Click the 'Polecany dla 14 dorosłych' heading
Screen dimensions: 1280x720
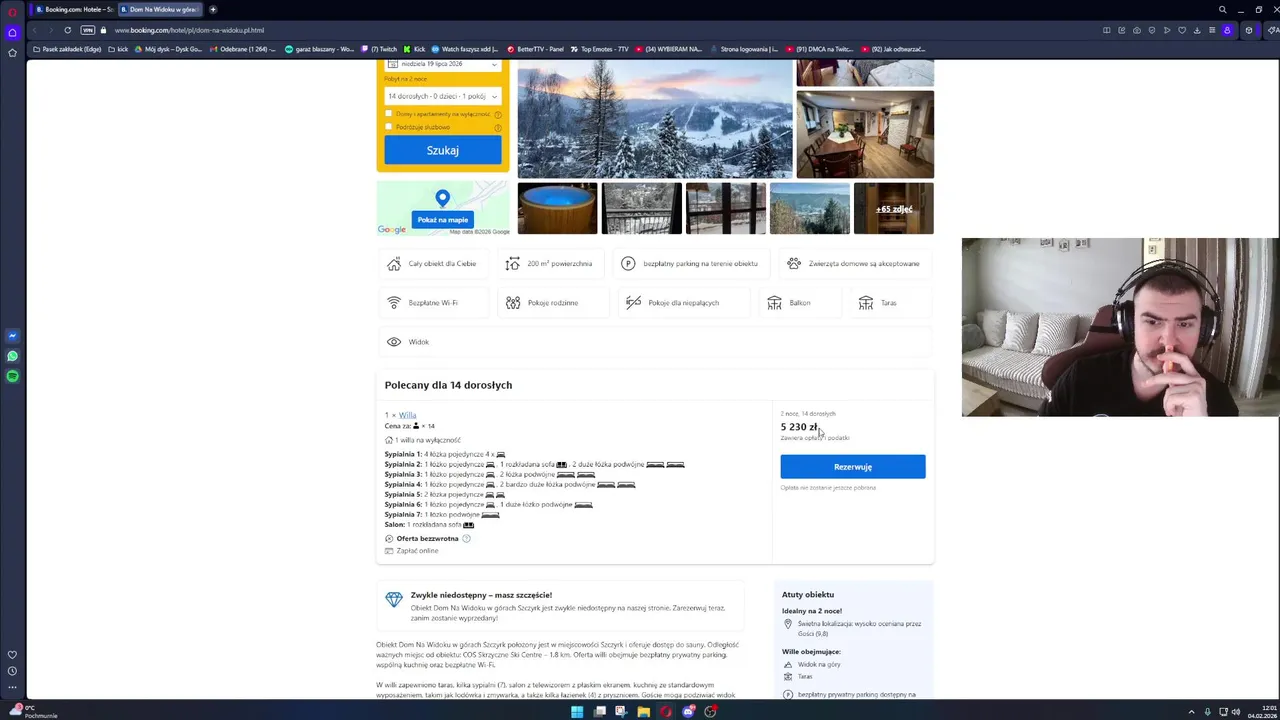pos(448,385)
